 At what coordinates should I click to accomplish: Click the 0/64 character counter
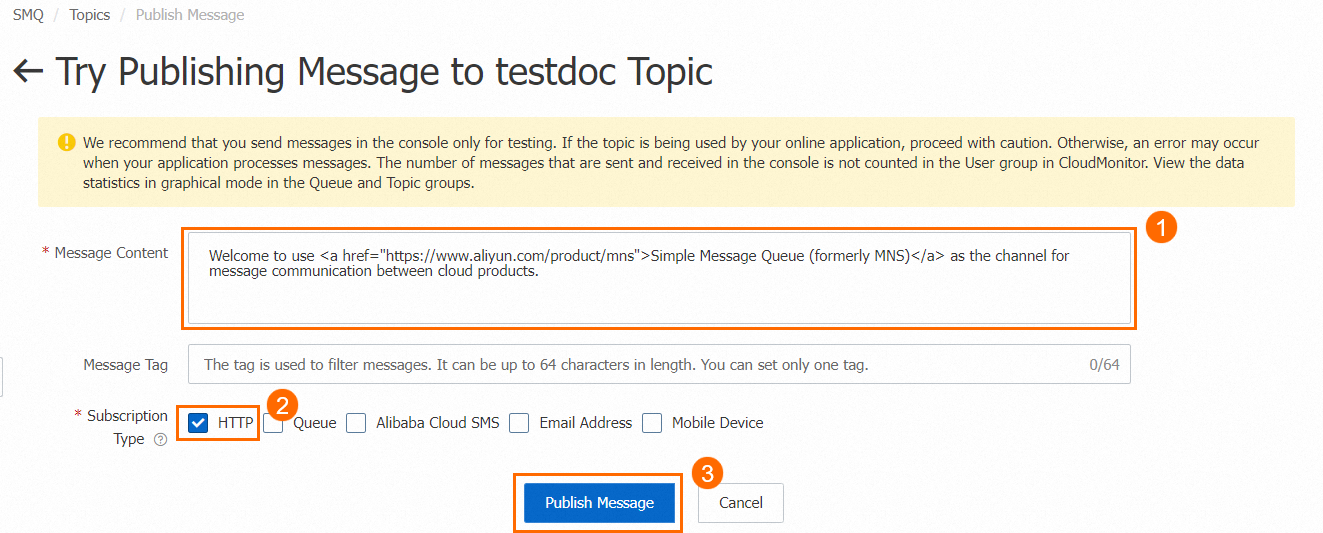click(1104, 365)
